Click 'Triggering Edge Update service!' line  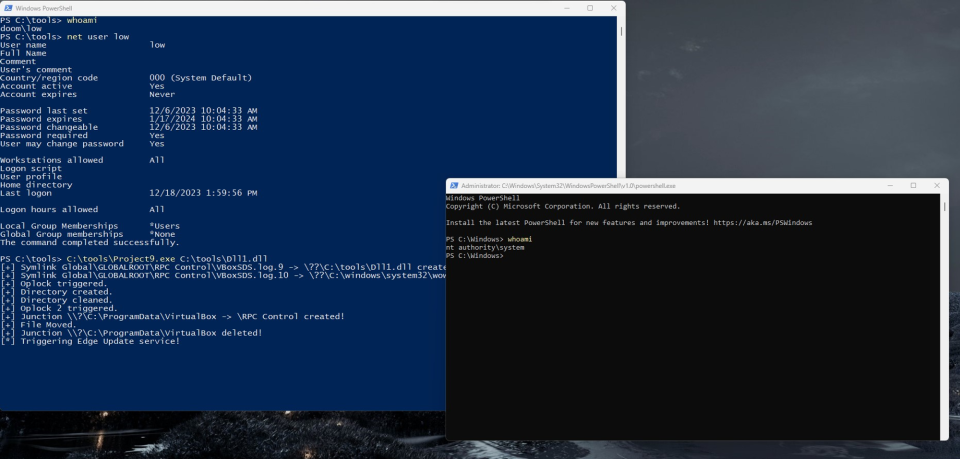(90, 341)
